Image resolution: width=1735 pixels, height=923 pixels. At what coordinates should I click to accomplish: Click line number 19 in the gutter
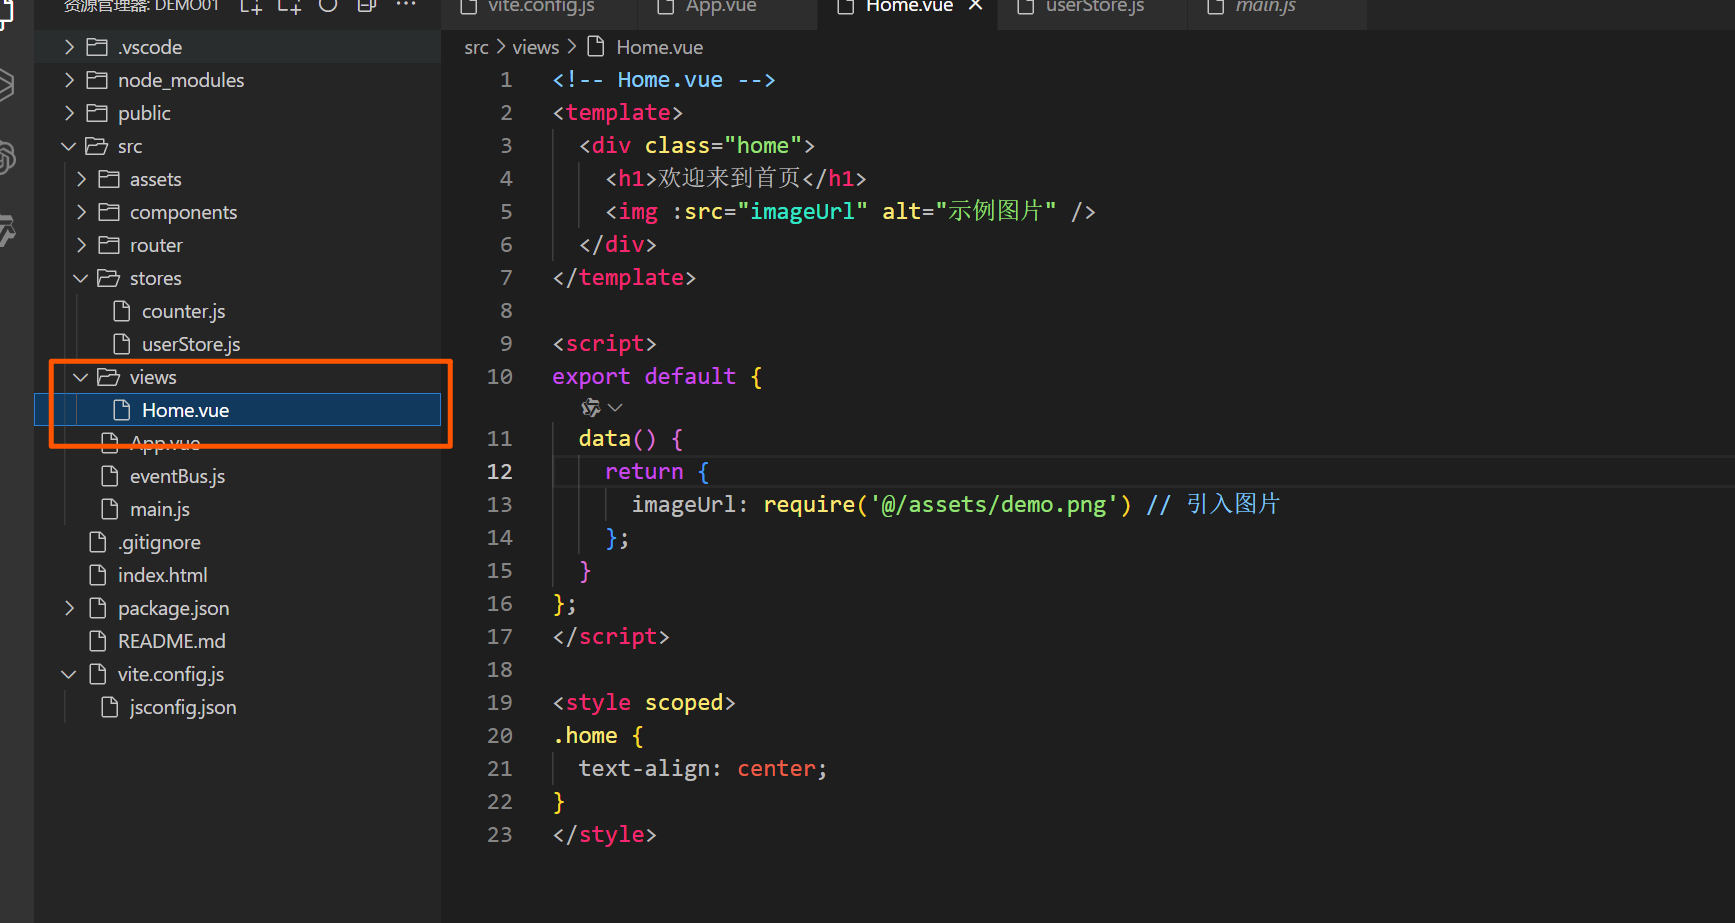tap(499, 702)
